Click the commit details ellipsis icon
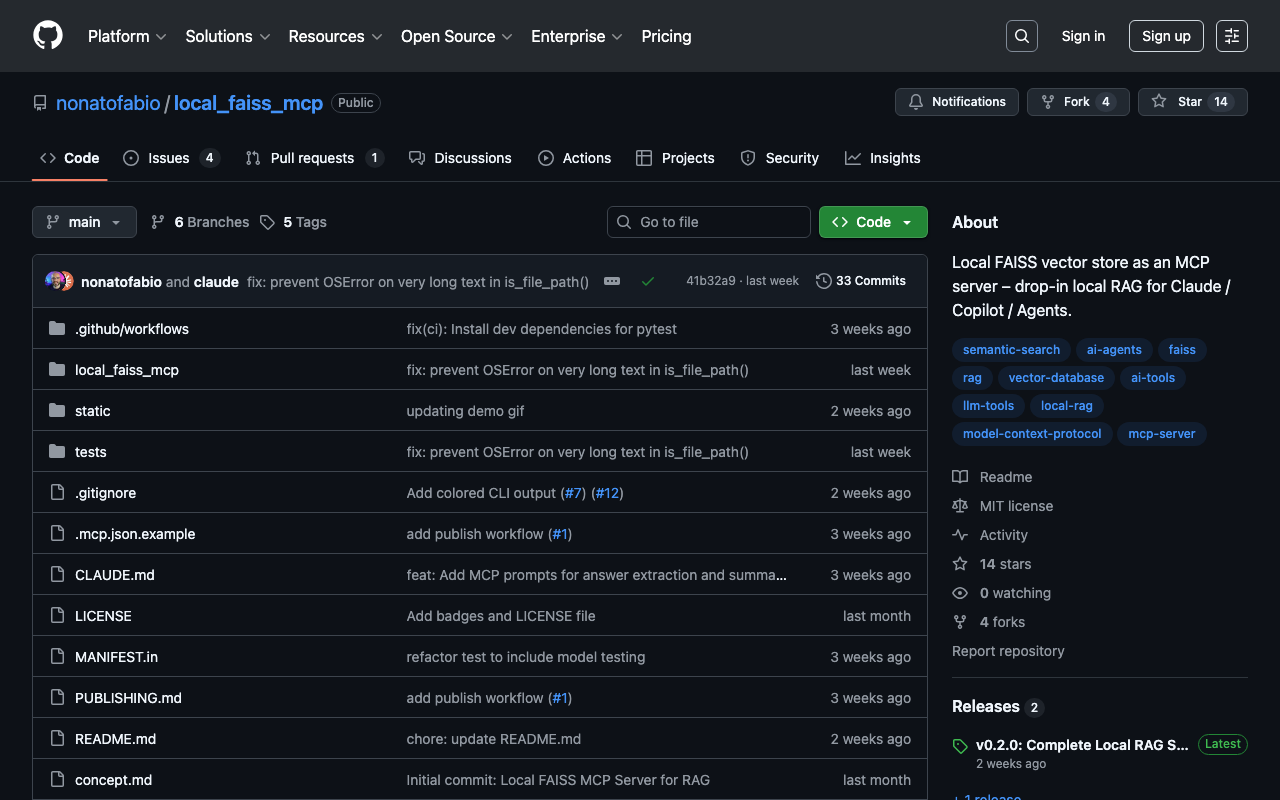This screenshot has height=800, width=1280. pyautogui.click(x=612, y=282)
